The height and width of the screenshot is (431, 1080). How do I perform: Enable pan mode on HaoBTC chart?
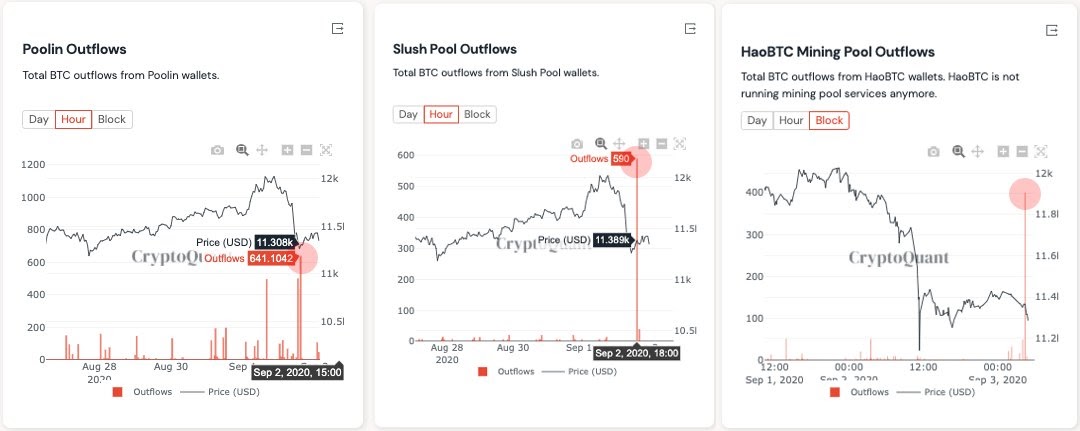click(x=979, y=151)
